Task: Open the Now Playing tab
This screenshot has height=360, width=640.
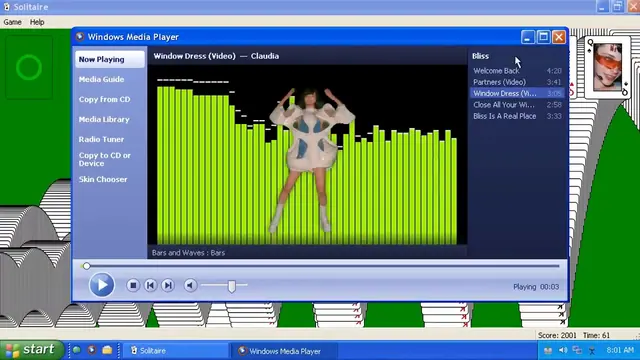Action: click(110, 59)
